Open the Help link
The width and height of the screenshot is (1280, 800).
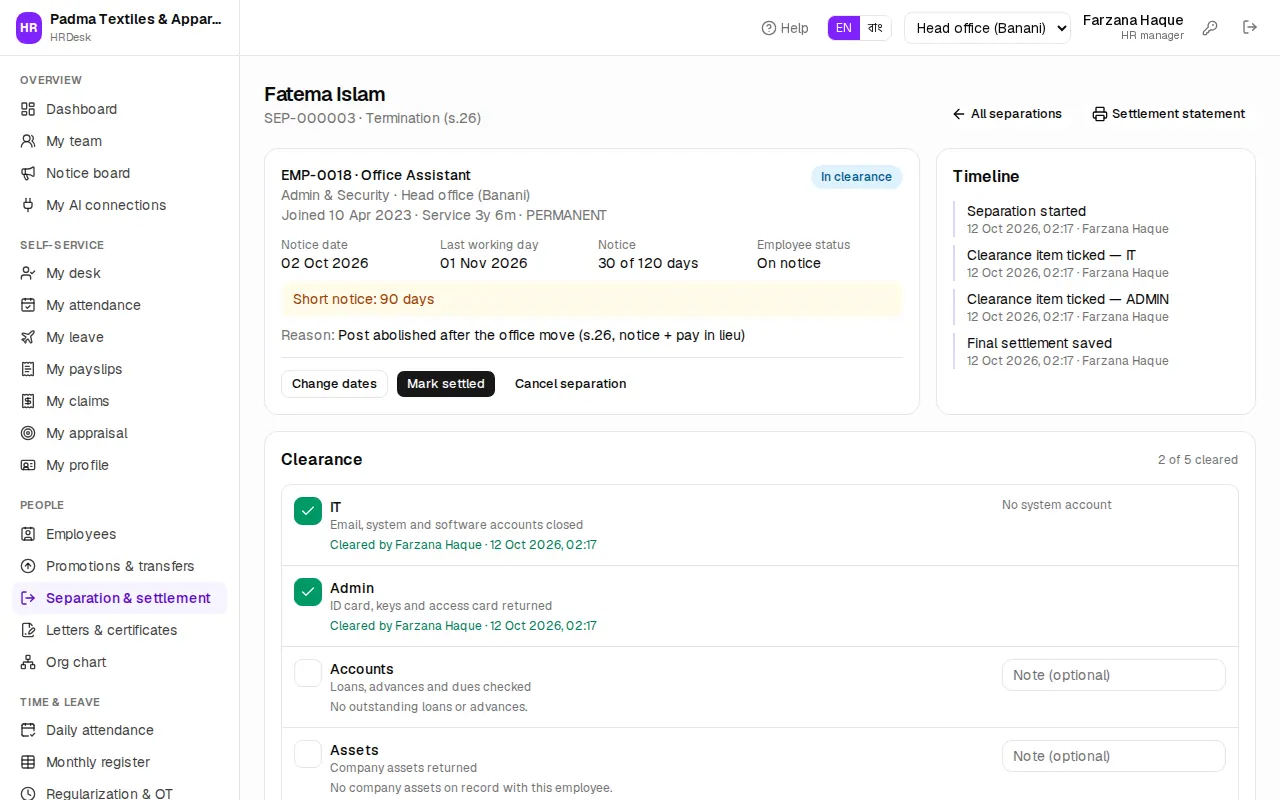[x=785, y=28]
